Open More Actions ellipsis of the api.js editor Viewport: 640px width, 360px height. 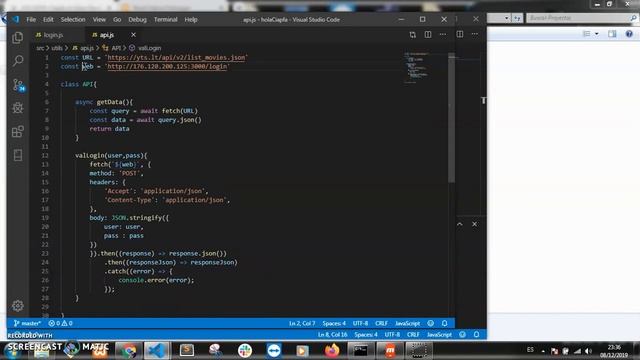(443, 35)
